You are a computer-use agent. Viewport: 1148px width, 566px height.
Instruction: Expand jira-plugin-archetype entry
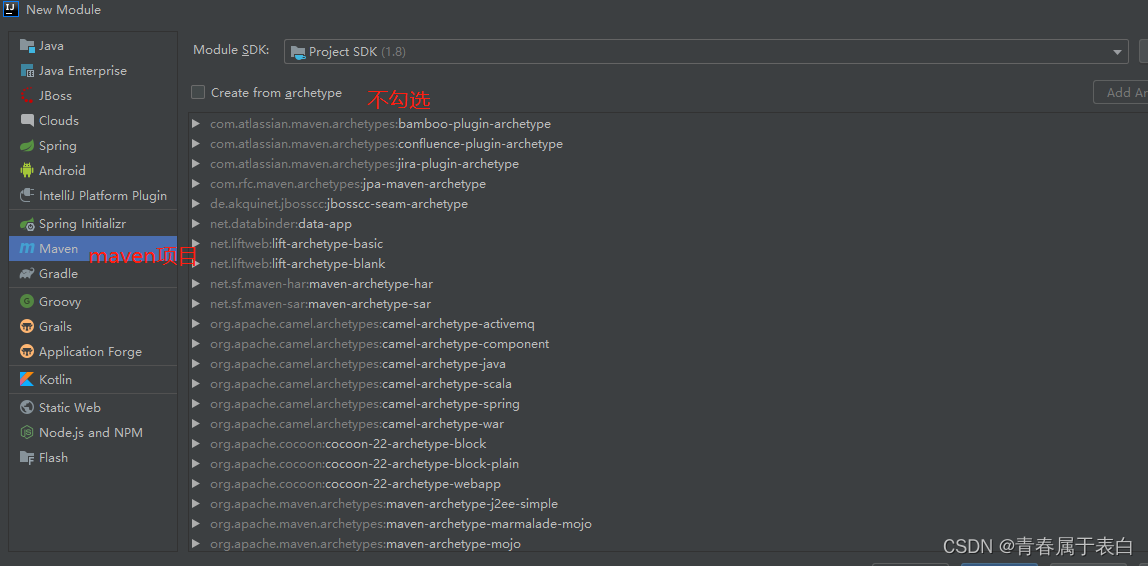click(x=195, y=164)
